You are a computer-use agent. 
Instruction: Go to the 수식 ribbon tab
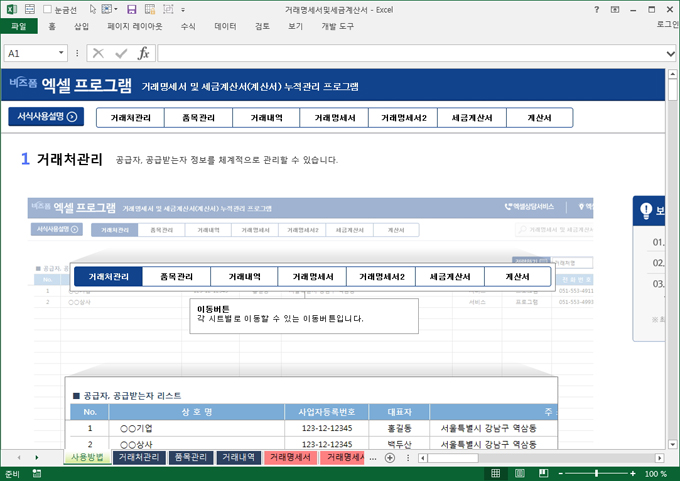pyautogui.click(x=188, y=26)
